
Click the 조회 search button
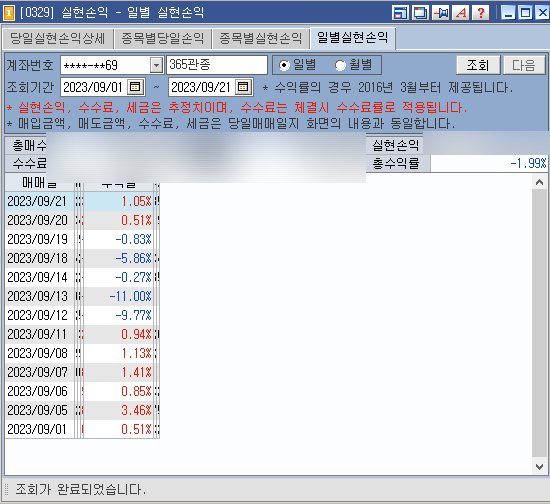[x=478, y=65]
